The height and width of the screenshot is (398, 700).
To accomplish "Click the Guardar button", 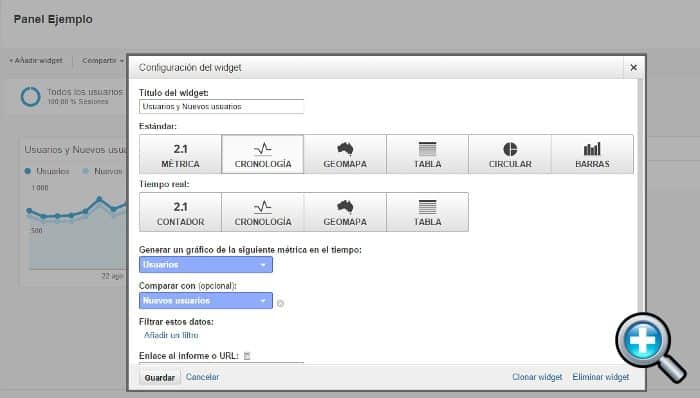I will point(160,377).
